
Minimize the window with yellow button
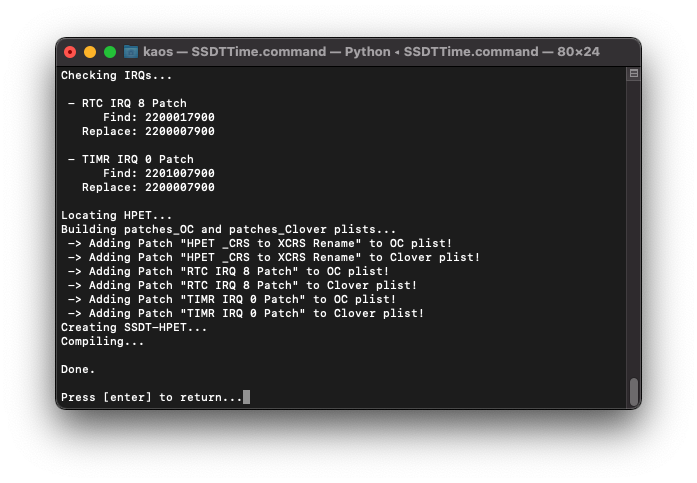point(90,52)
